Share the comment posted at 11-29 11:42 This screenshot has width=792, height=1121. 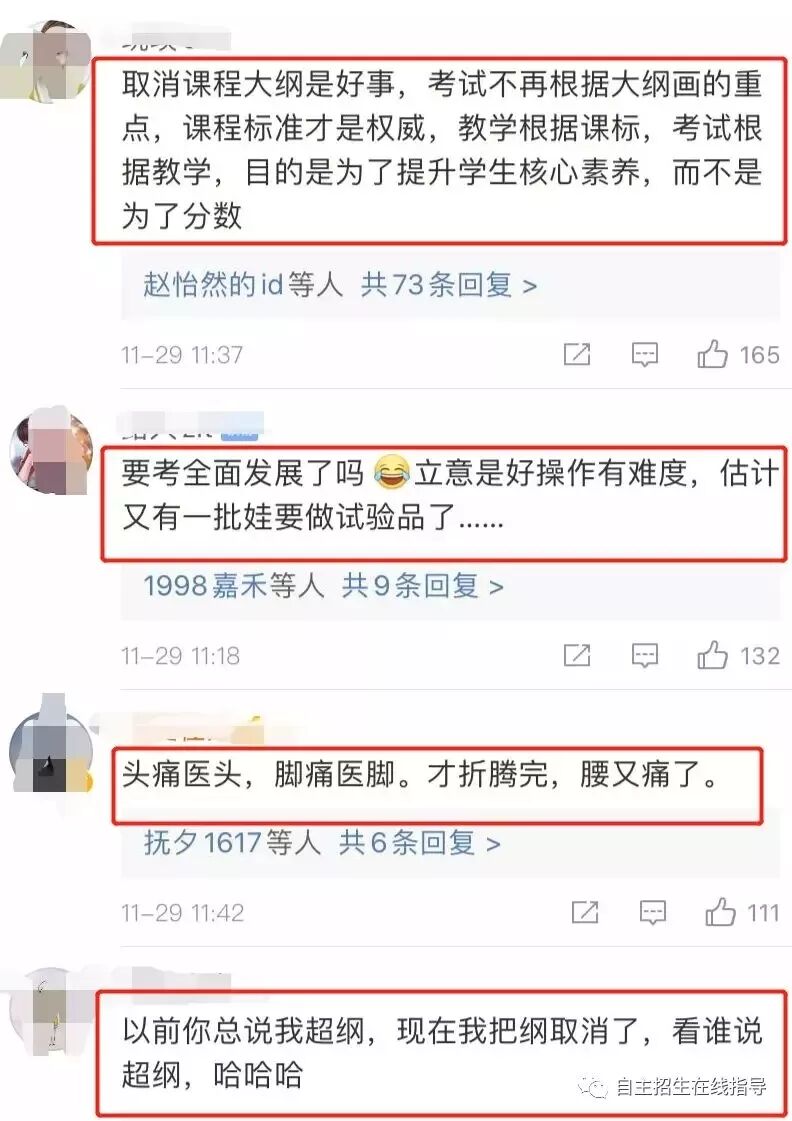585,912
